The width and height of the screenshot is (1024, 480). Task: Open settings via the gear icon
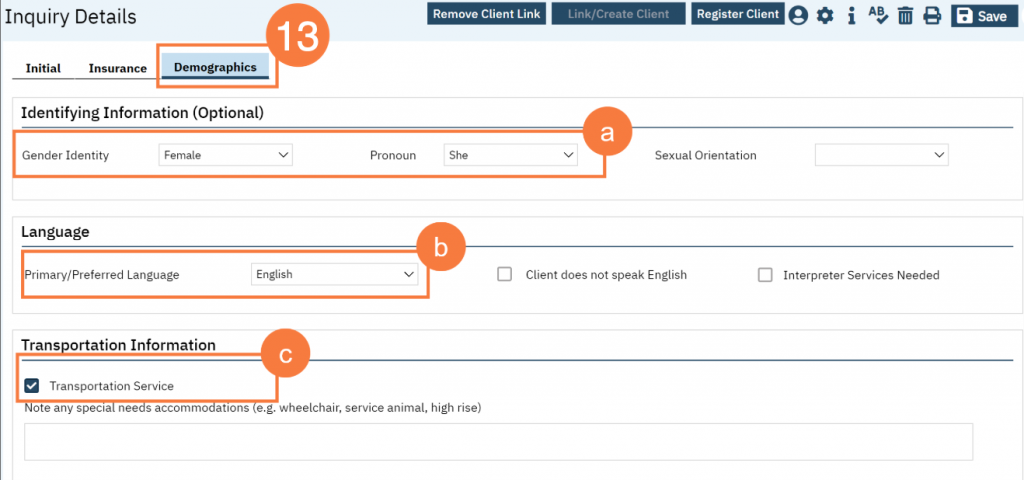825,15
